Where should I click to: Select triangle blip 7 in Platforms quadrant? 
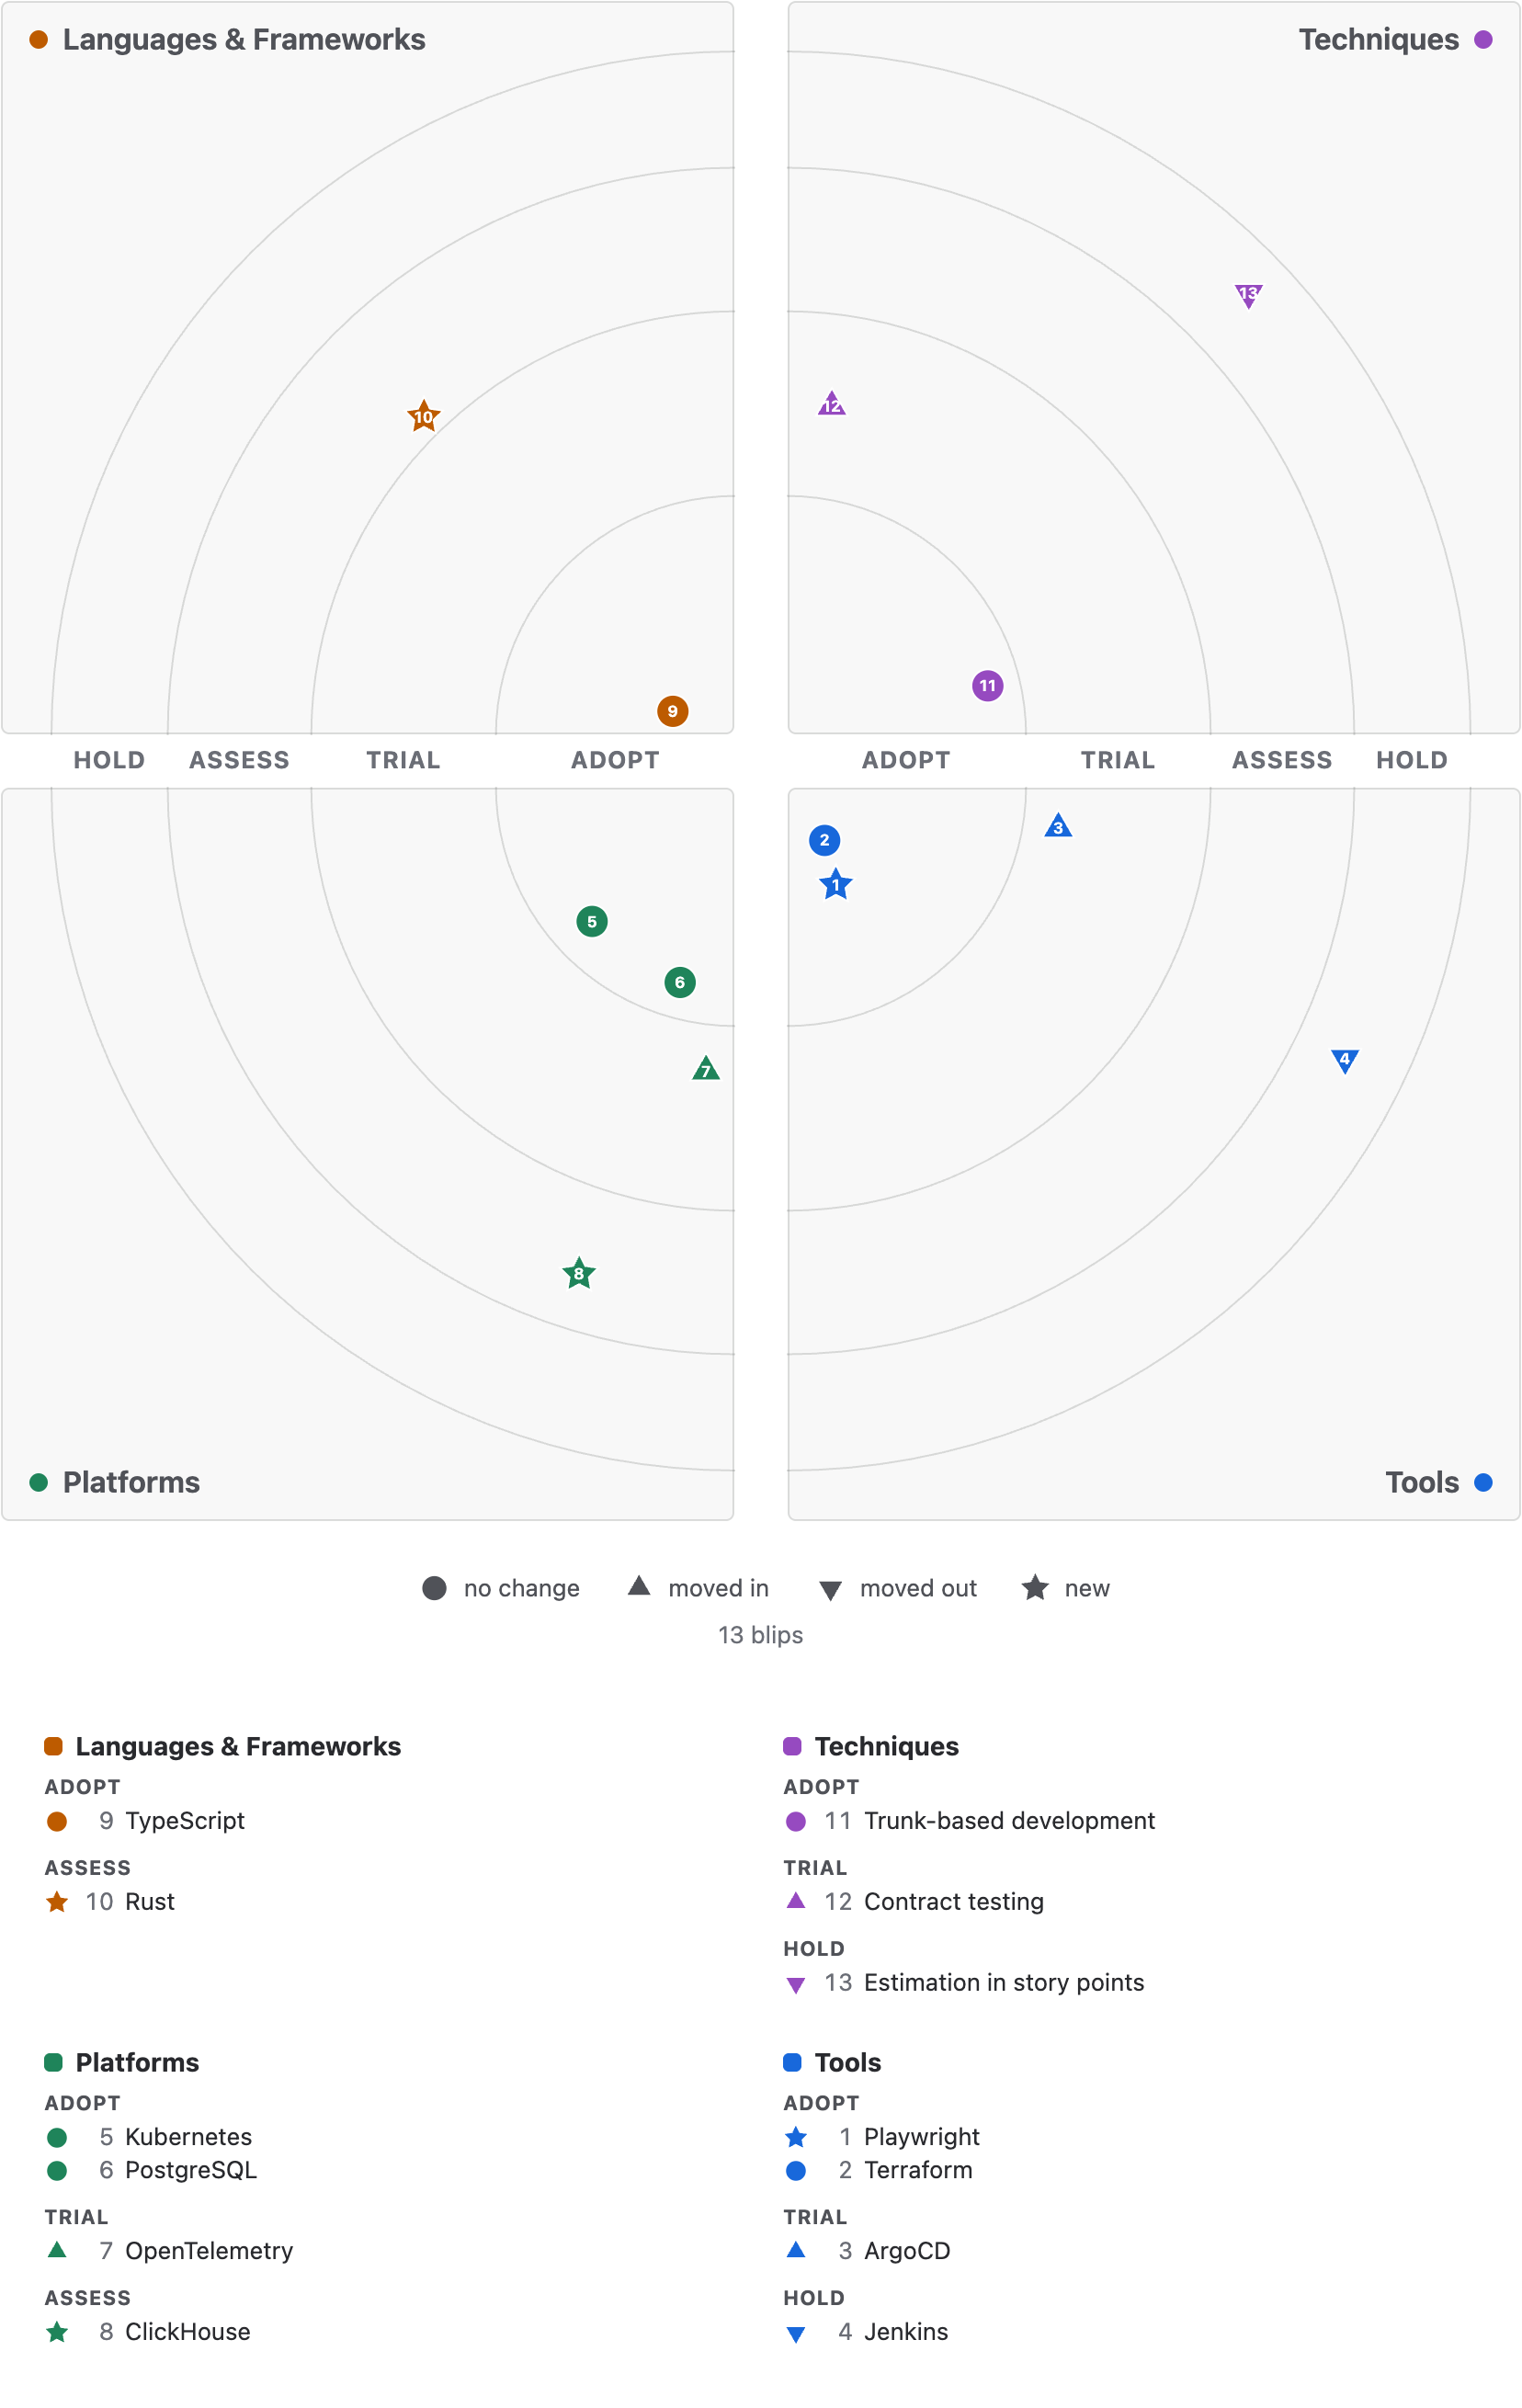706,1069
